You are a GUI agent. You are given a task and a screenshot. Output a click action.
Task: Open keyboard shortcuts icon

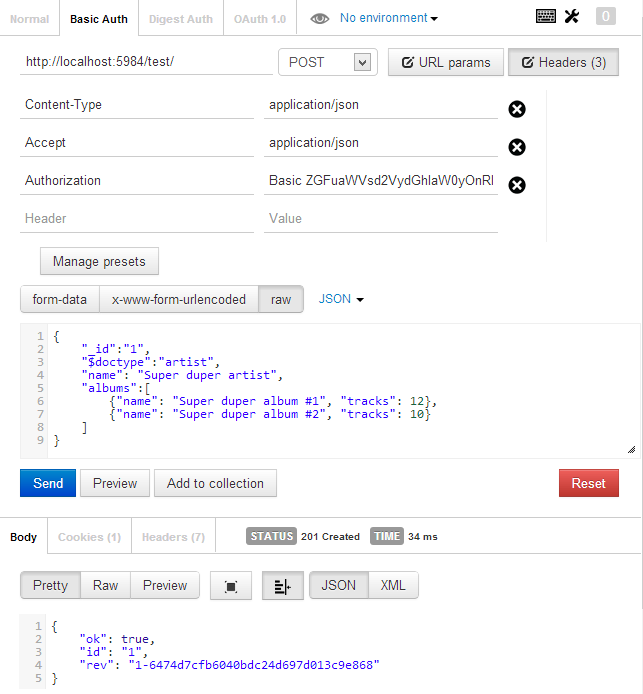[x=546, y=16]
